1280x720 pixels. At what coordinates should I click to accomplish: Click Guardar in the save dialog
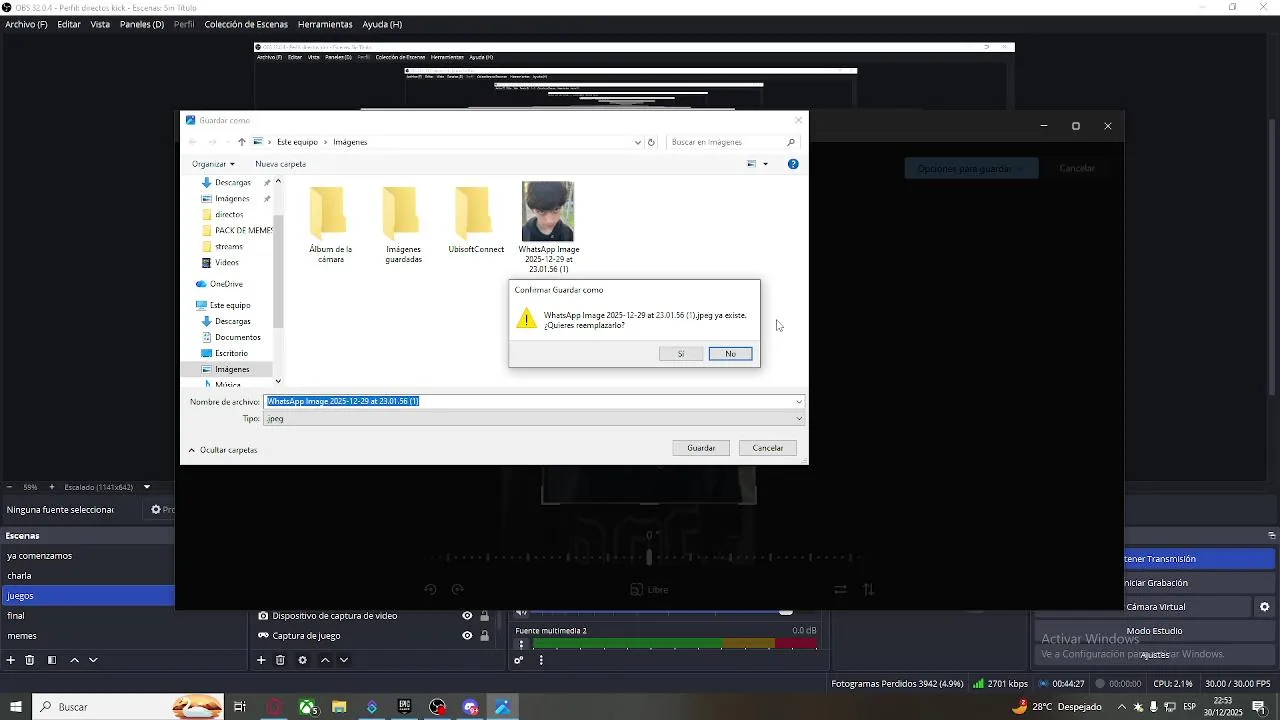click(x=701, y=448)
